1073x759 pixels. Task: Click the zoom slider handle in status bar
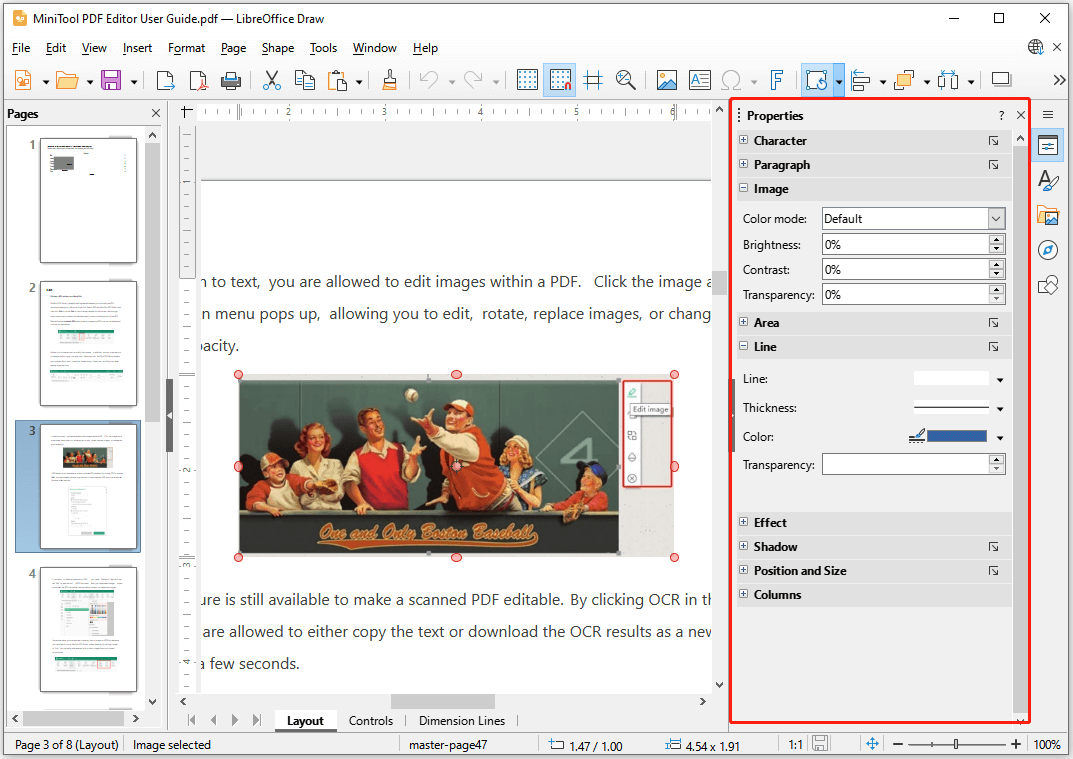956,744
